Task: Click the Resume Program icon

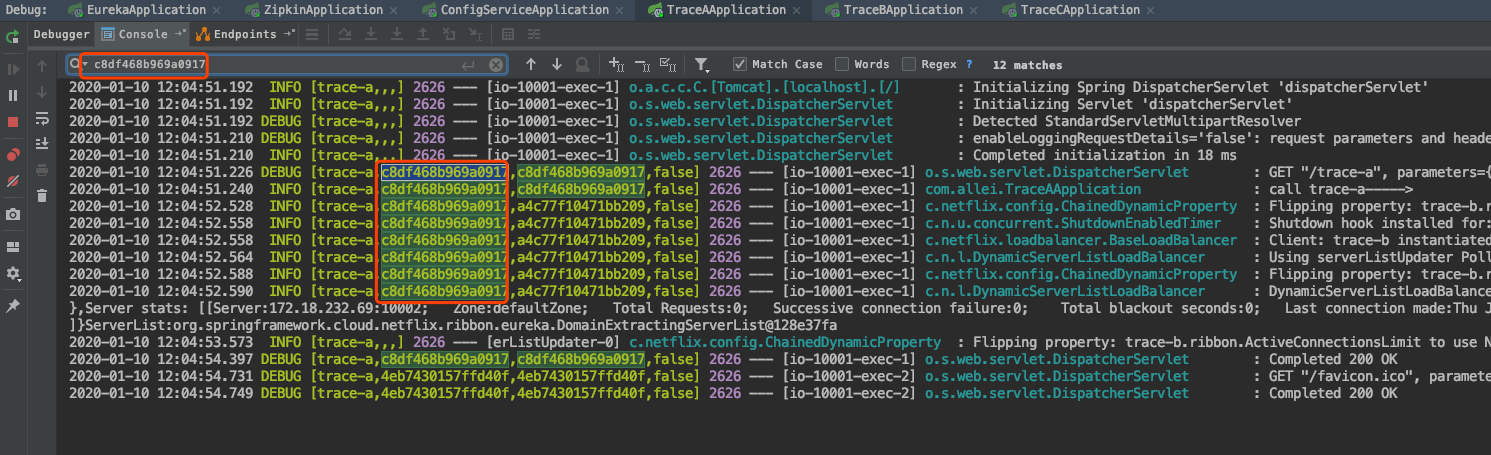Action: point(13,69)
